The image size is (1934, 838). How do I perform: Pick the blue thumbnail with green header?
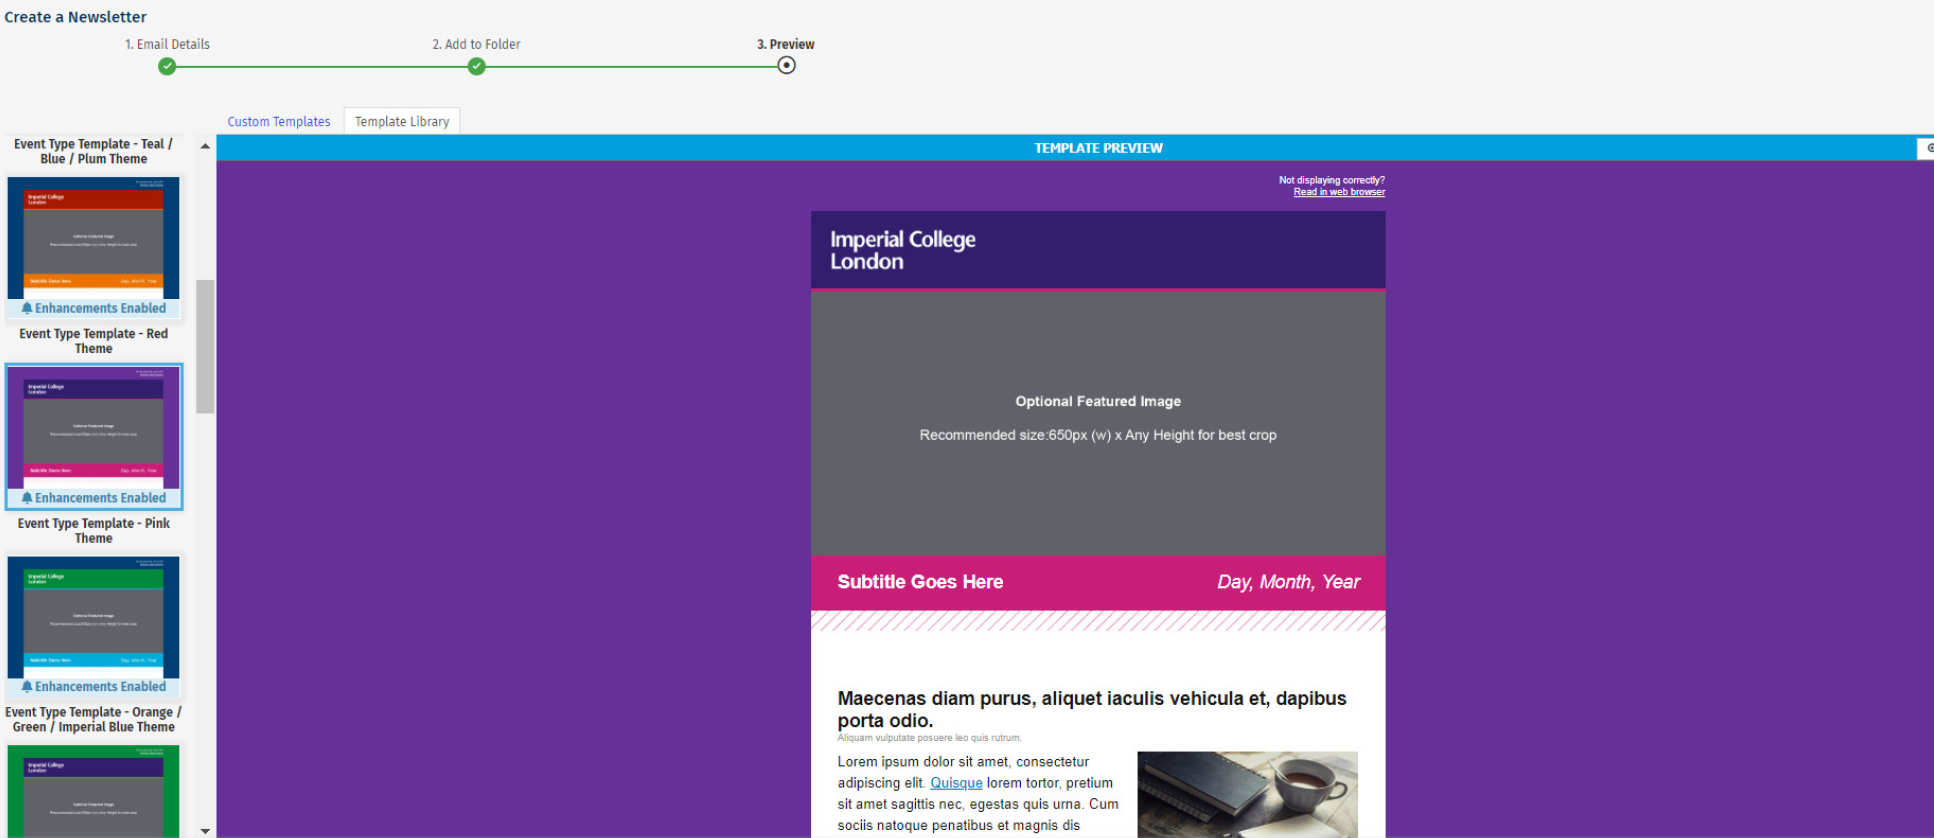94,617
